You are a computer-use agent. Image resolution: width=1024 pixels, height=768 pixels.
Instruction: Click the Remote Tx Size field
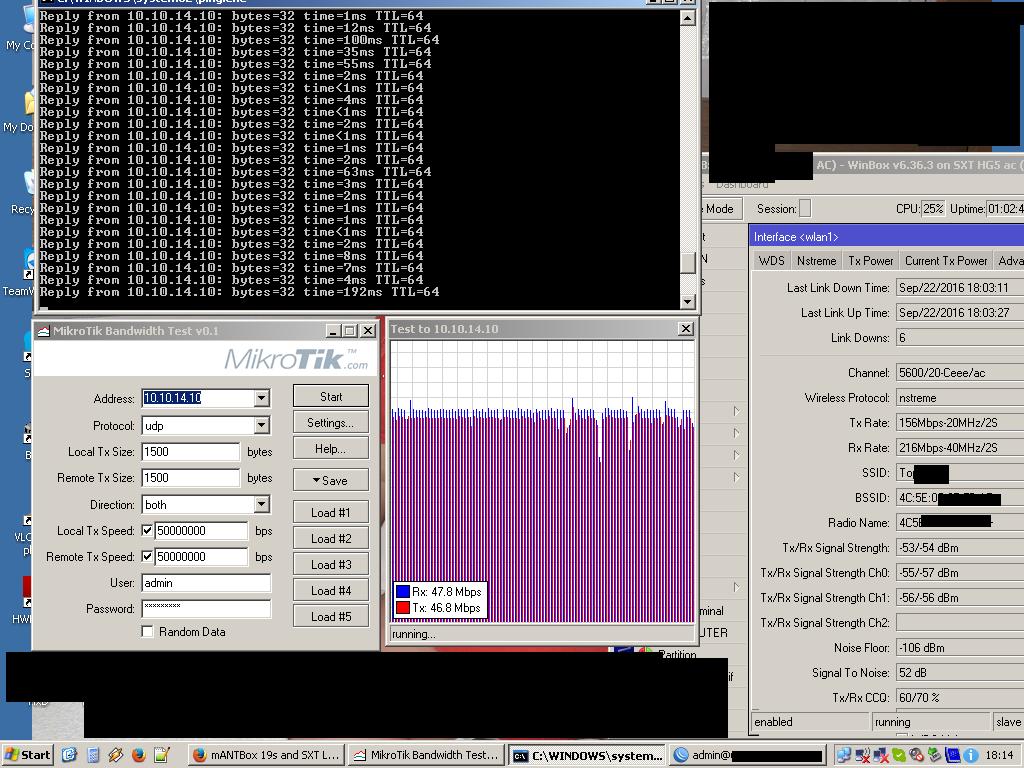tap(191, 477)
